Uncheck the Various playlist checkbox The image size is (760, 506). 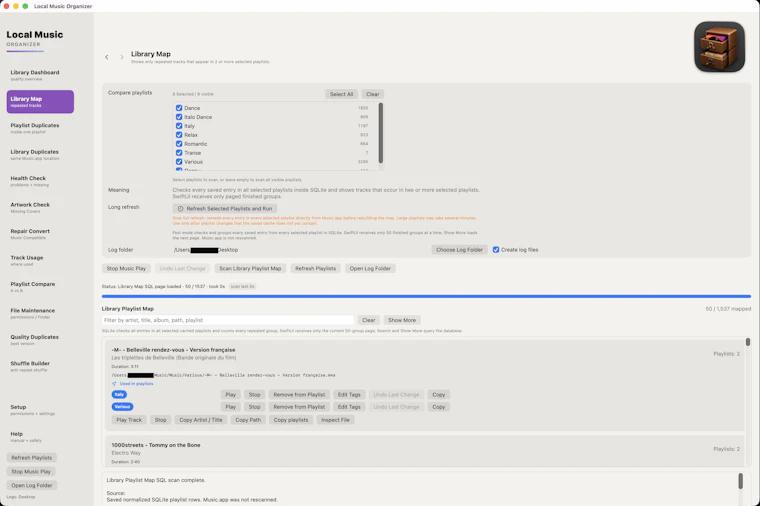pyautogui.click(x=179, y=162)
